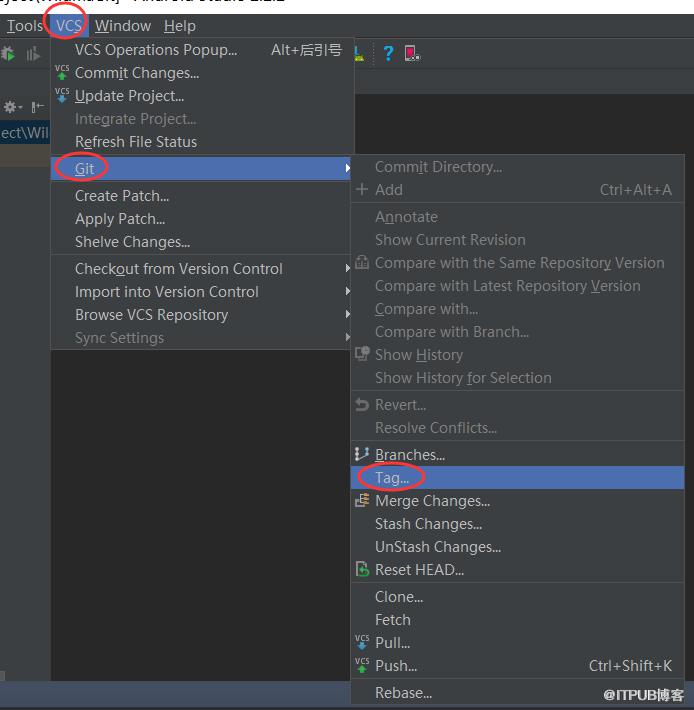Select Reset HEAD option
Viewport: 694px width, 710px height.
coord(517,570)
